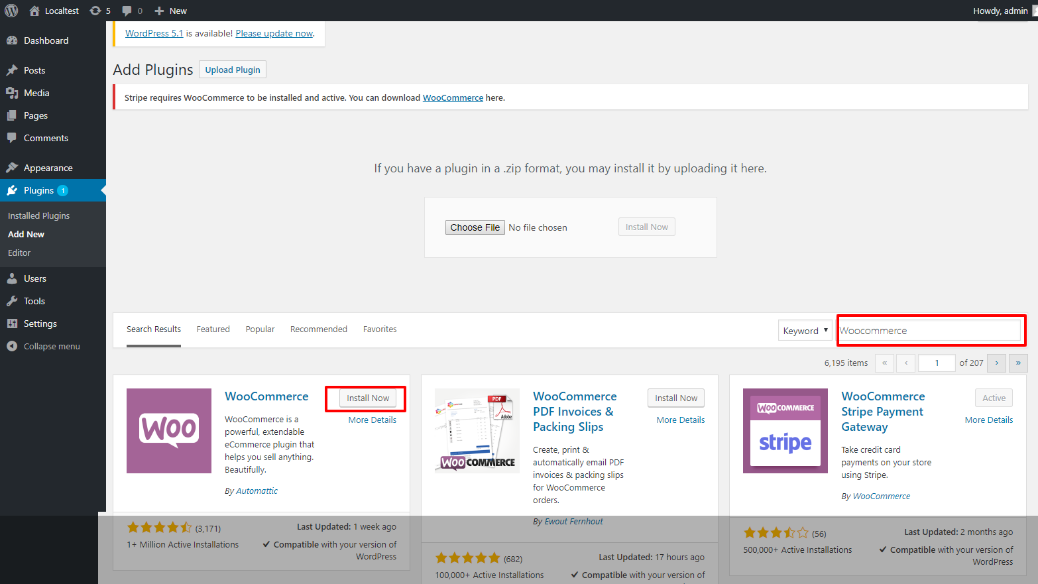Go to next page of search results

pos(996,363)
